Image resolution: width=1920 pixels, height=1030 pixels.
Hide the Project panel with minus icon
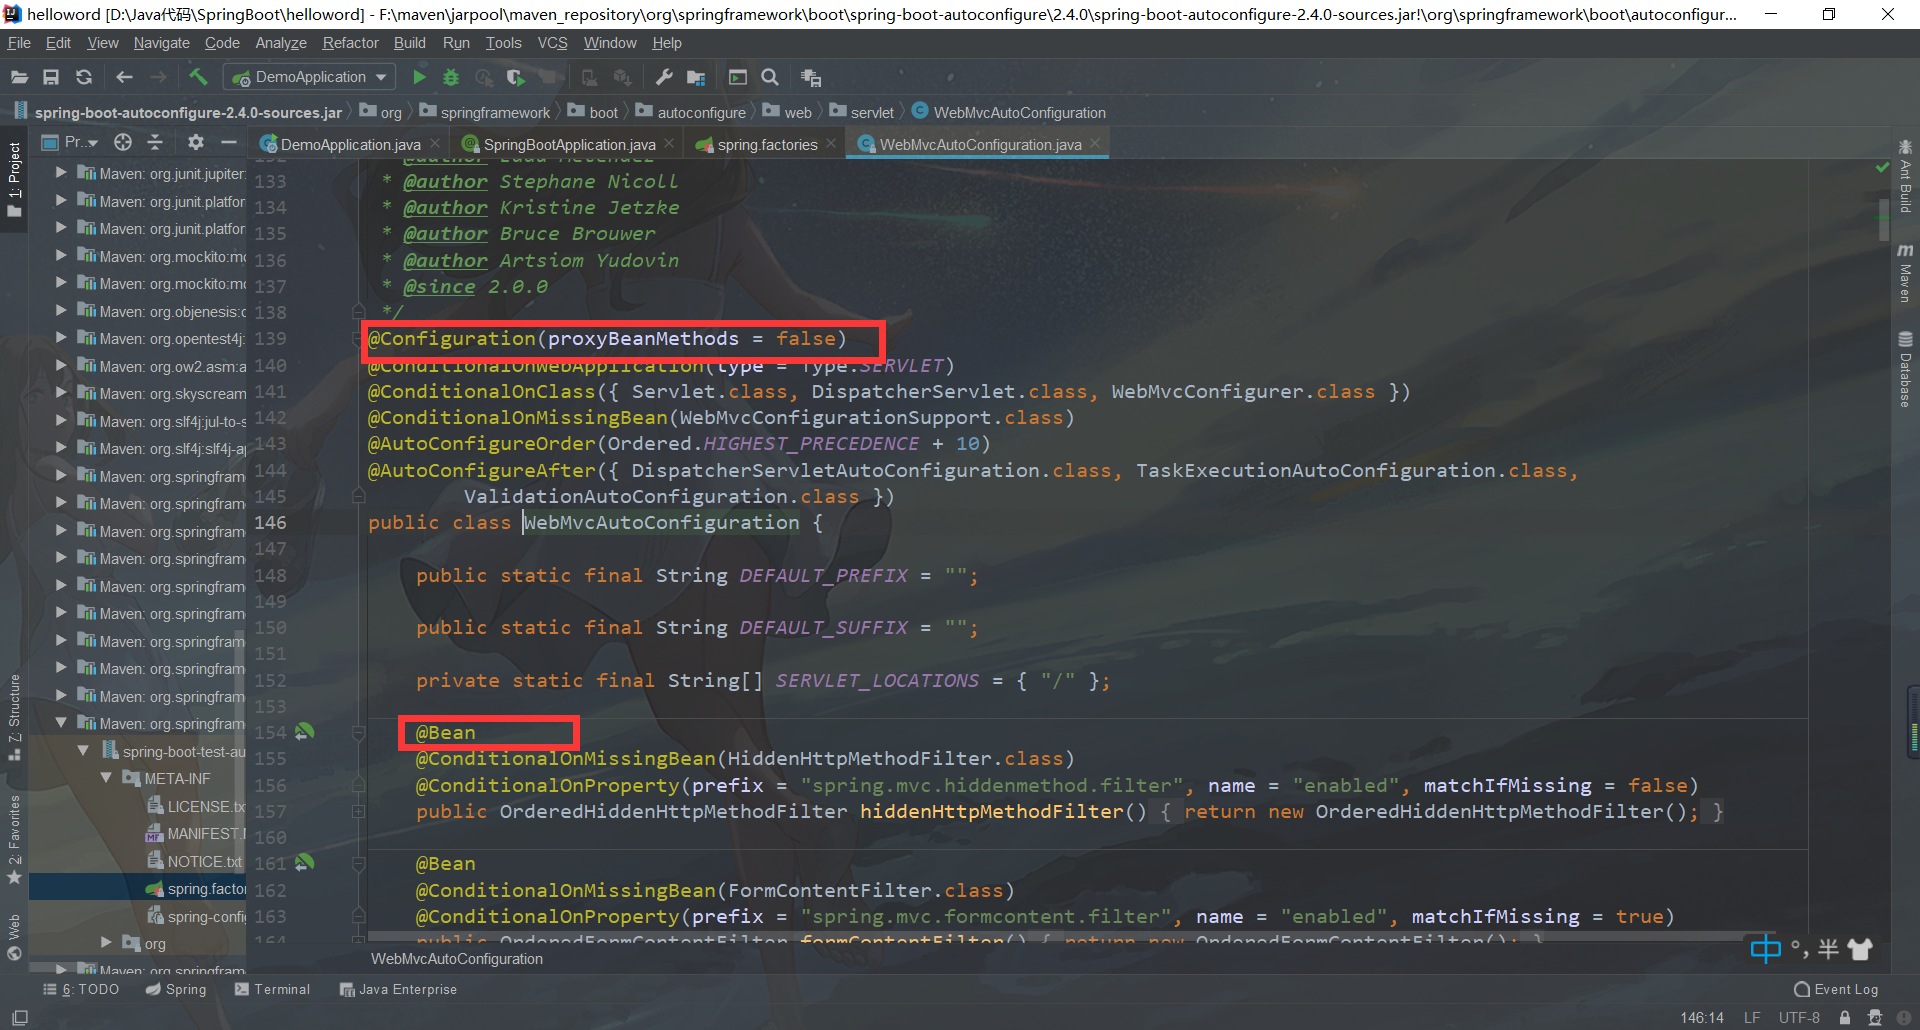point(228,142)
